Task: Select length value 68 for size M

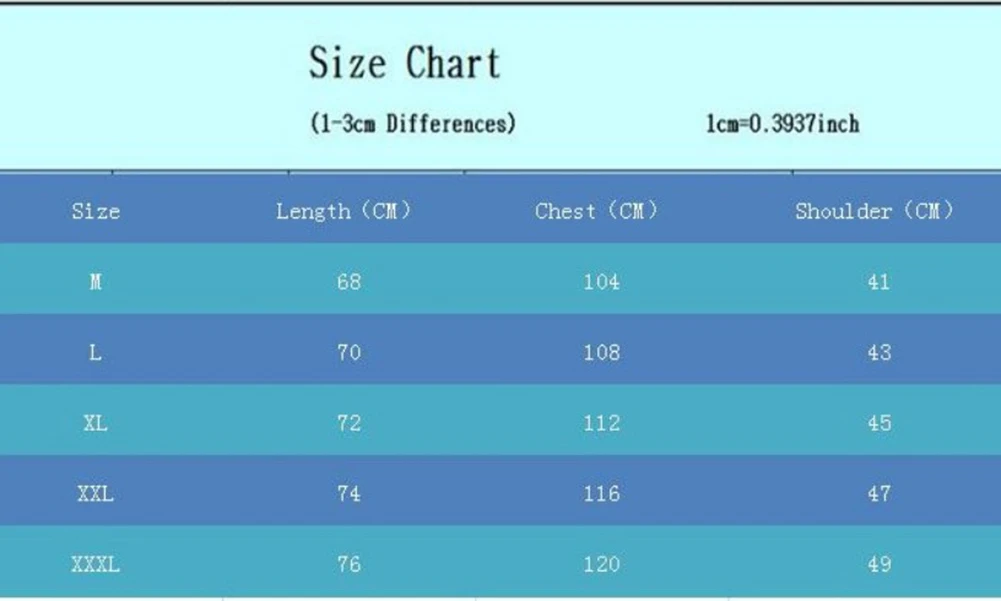Action: (349, 282)
